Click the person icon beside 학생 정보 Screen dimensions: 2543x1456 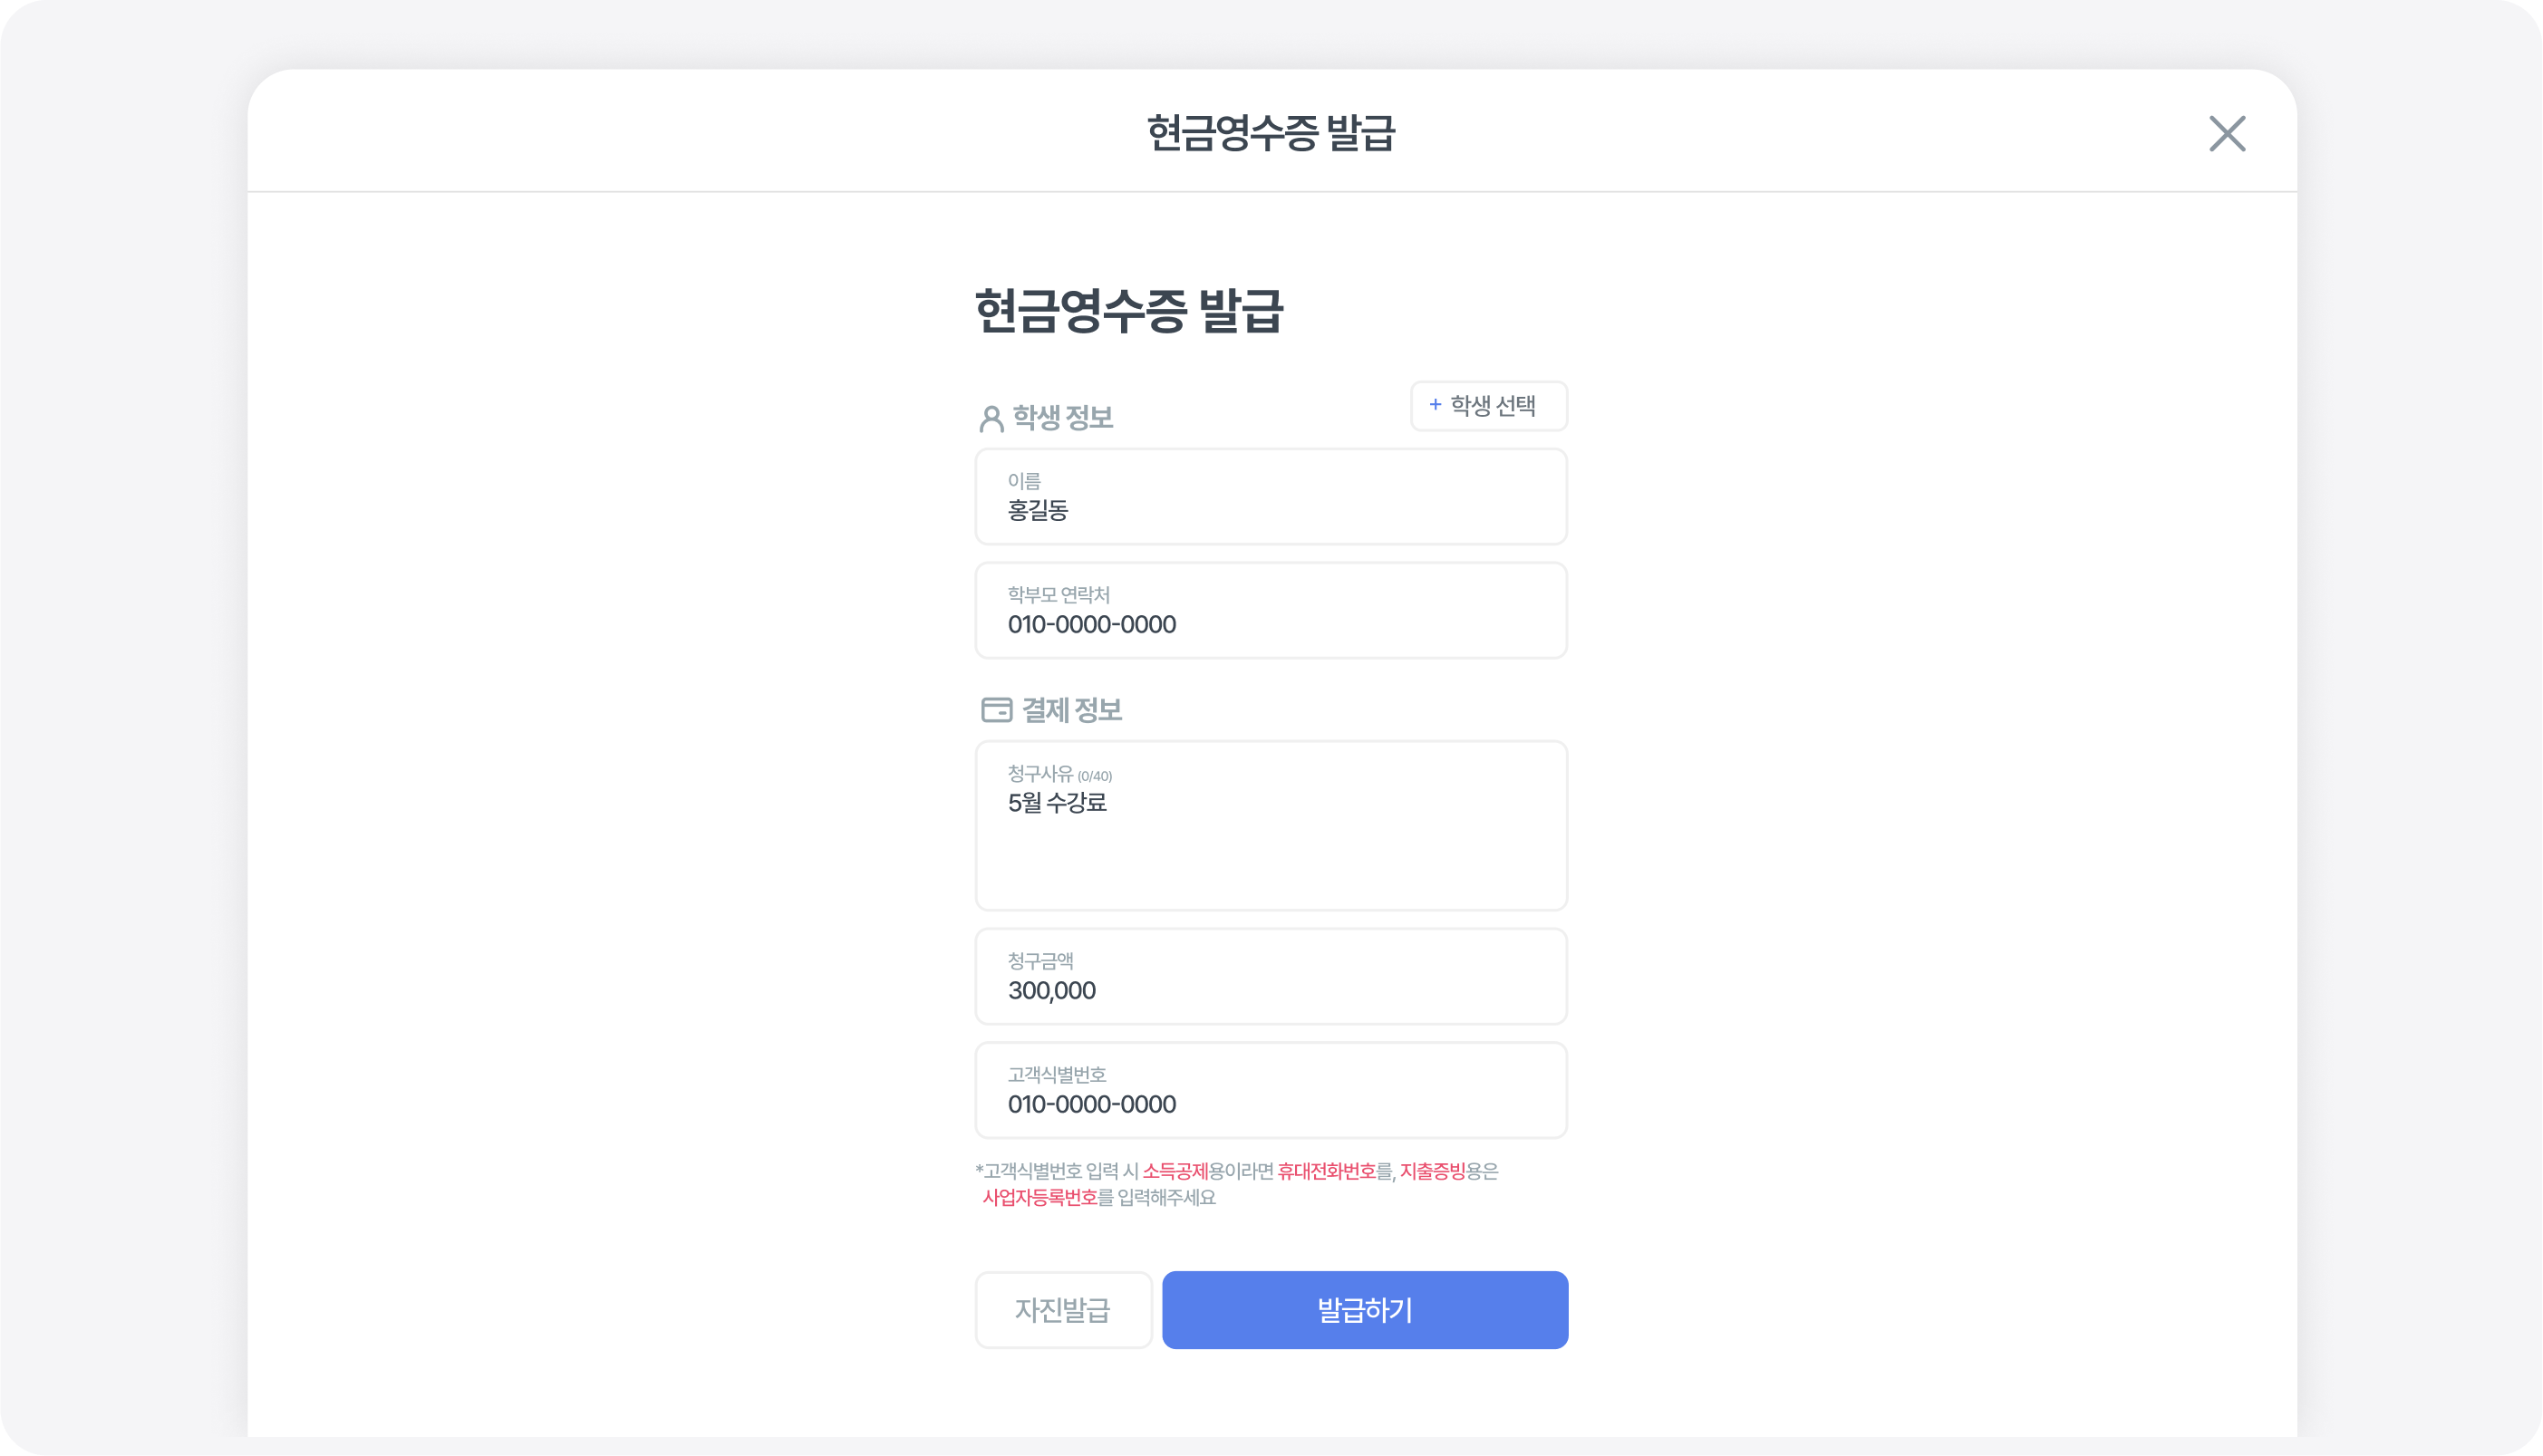pos(990,418)
